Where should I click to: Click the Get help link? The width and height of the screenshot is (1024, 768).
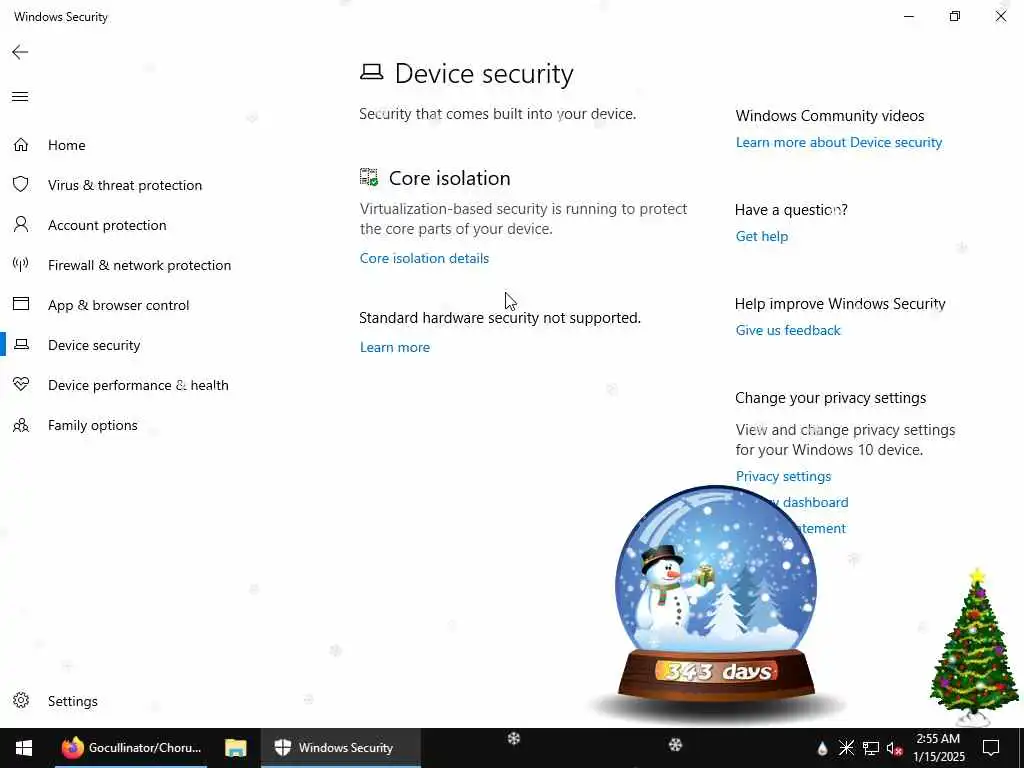761,236
